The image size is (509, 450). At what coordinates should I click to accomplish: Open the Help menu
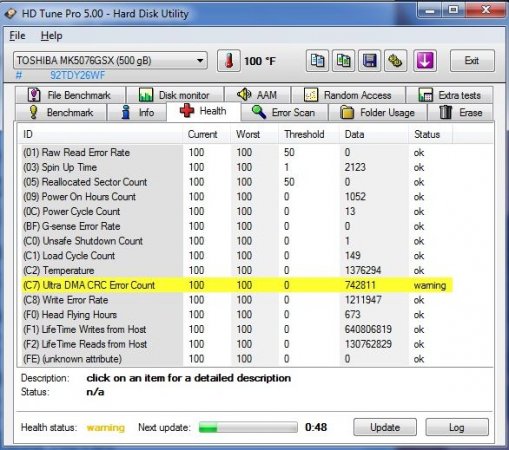(x=51, y=36)
